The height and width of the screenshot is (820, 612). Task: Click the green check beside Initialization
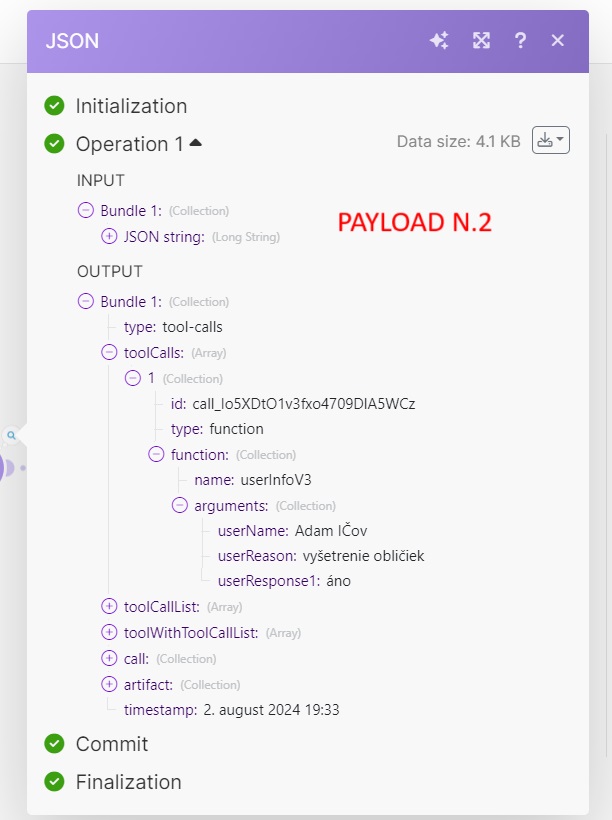click(x=55, y=105)
